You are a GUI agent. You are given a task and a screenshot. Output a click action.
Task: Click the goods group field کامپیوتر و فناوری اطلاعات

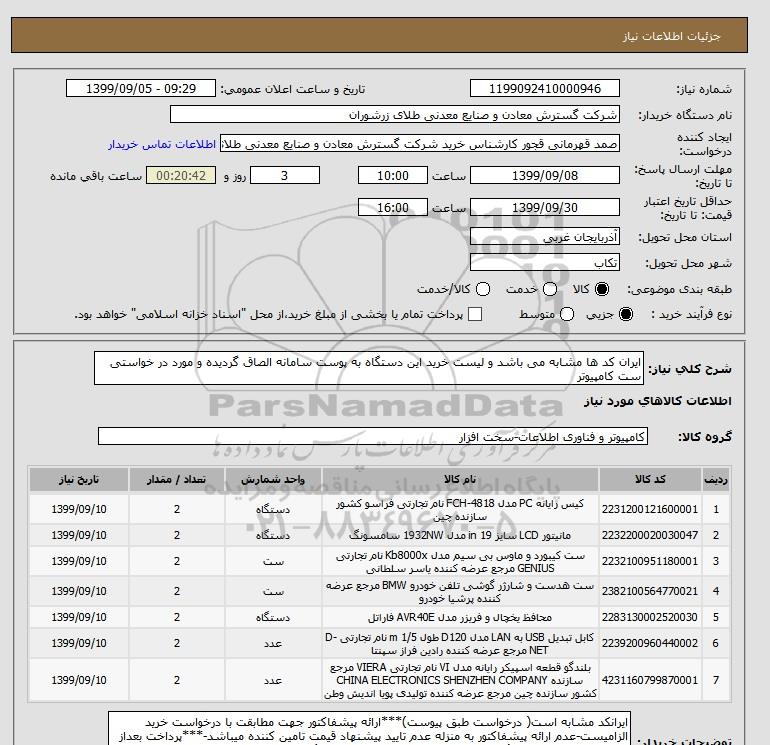[373, 436]
